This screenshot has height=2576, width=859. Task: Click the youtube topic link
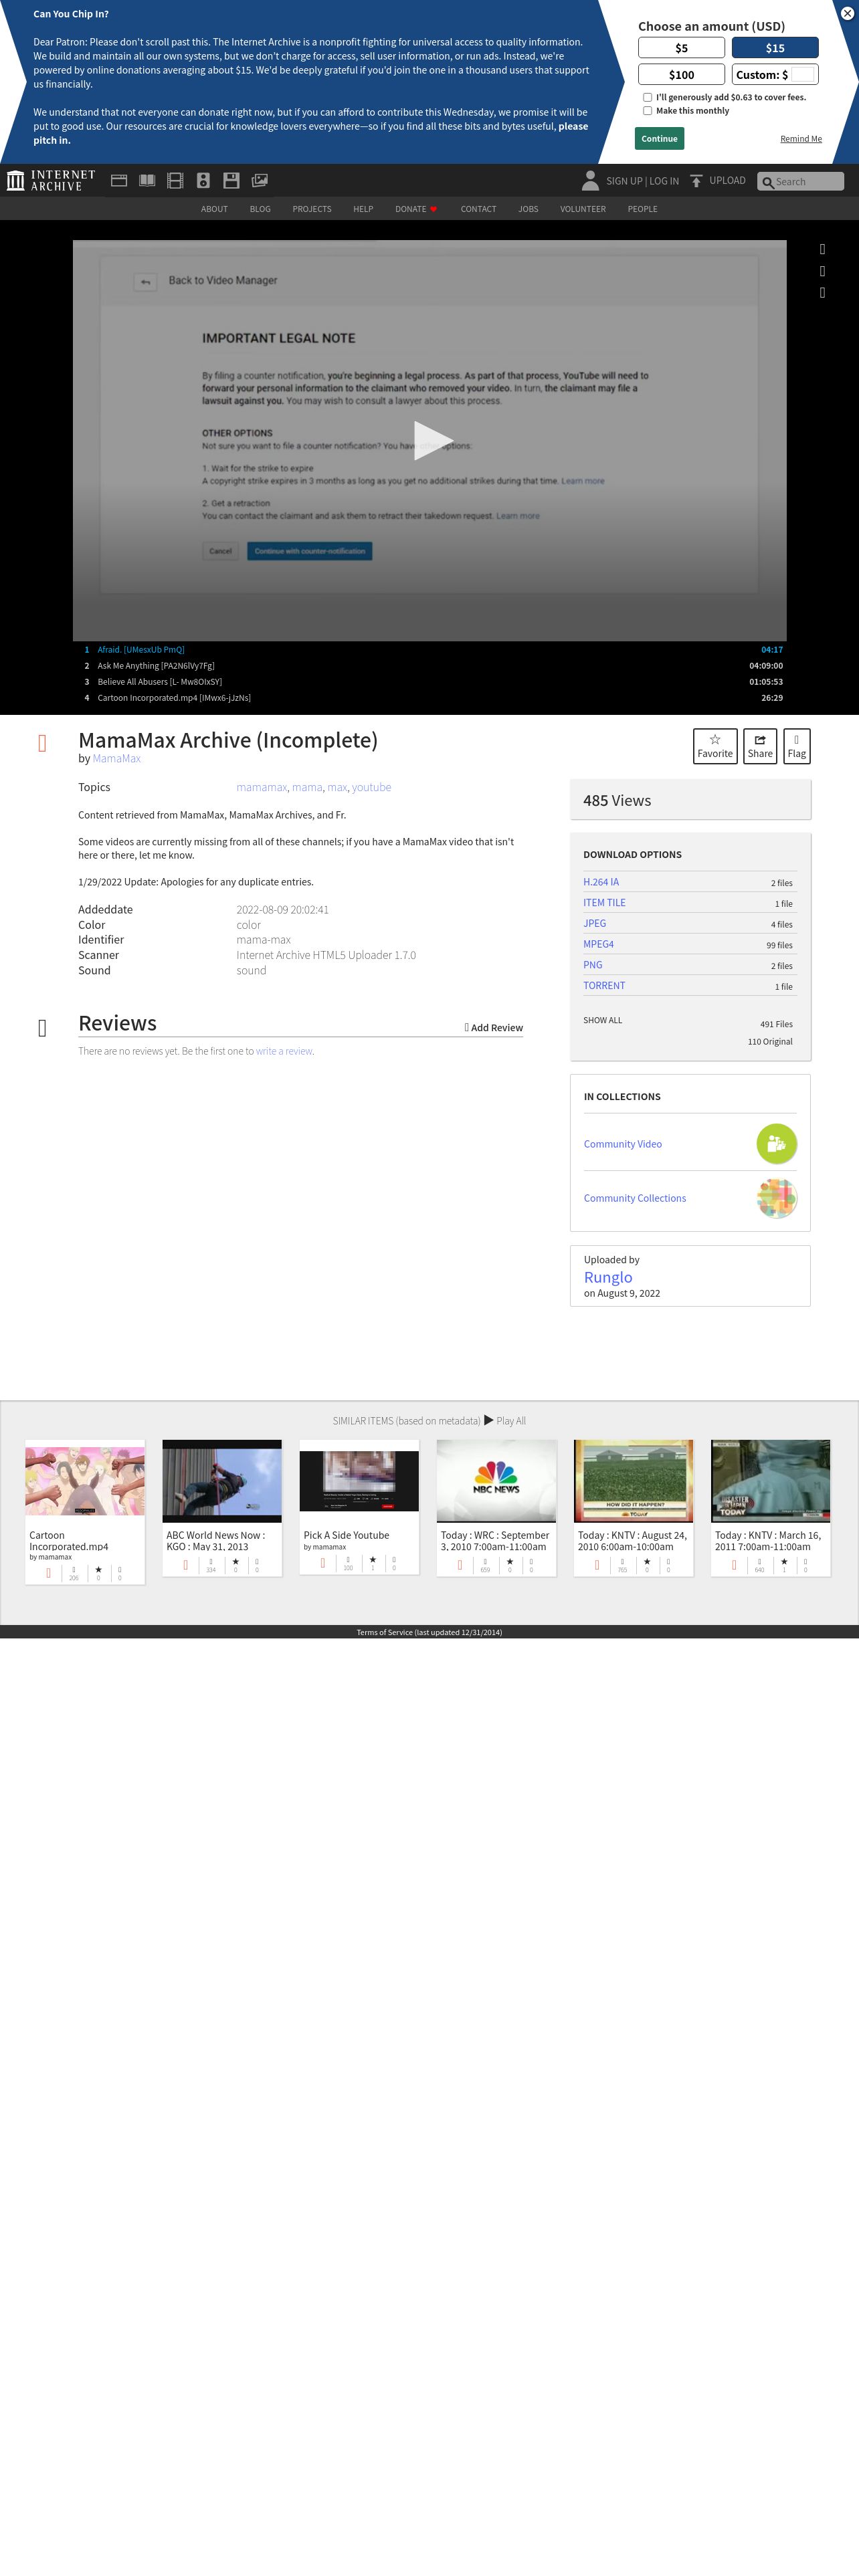point(371,788)
